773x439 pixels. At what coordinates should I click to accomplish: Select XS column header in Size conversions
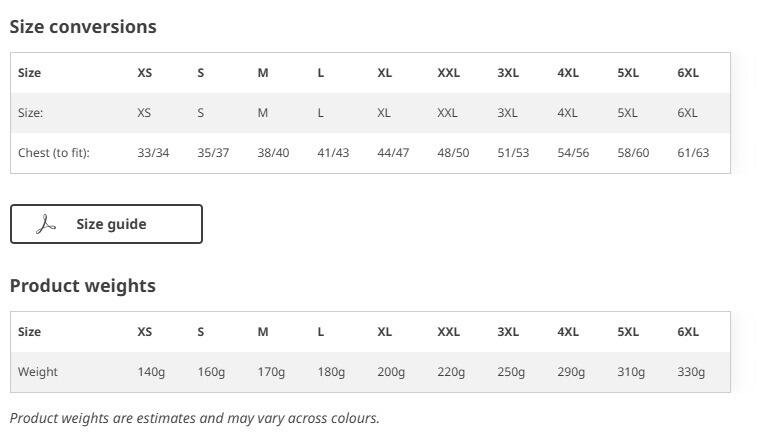click(145, 73)
